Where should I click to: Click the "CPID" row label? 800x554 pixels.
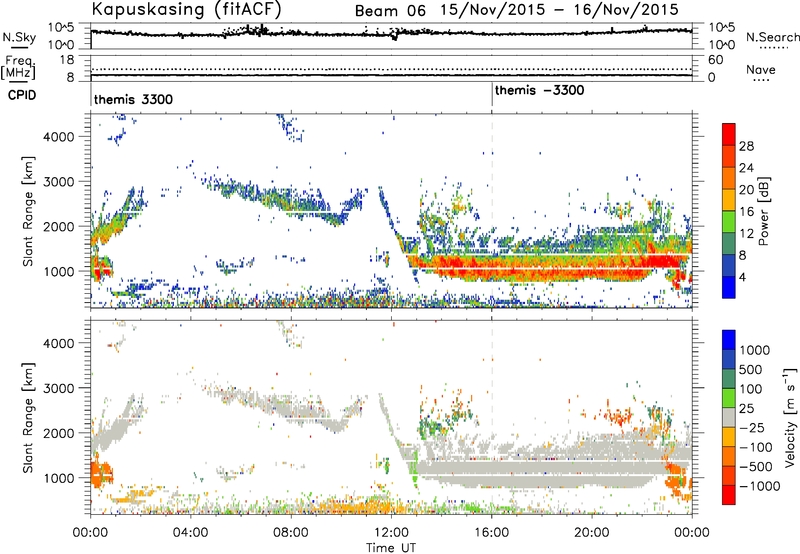22,95
